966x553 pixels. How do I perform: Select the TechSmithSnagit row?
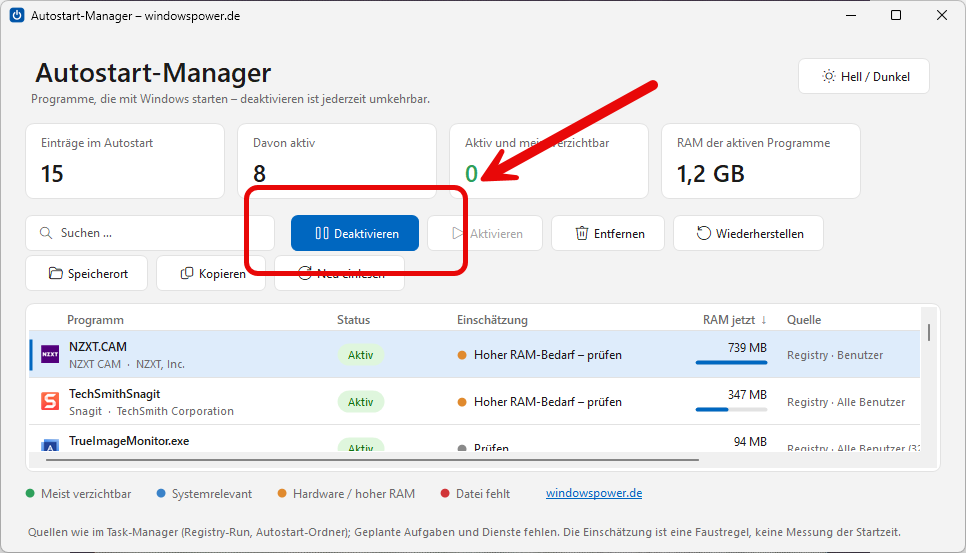tap(474, 402)
